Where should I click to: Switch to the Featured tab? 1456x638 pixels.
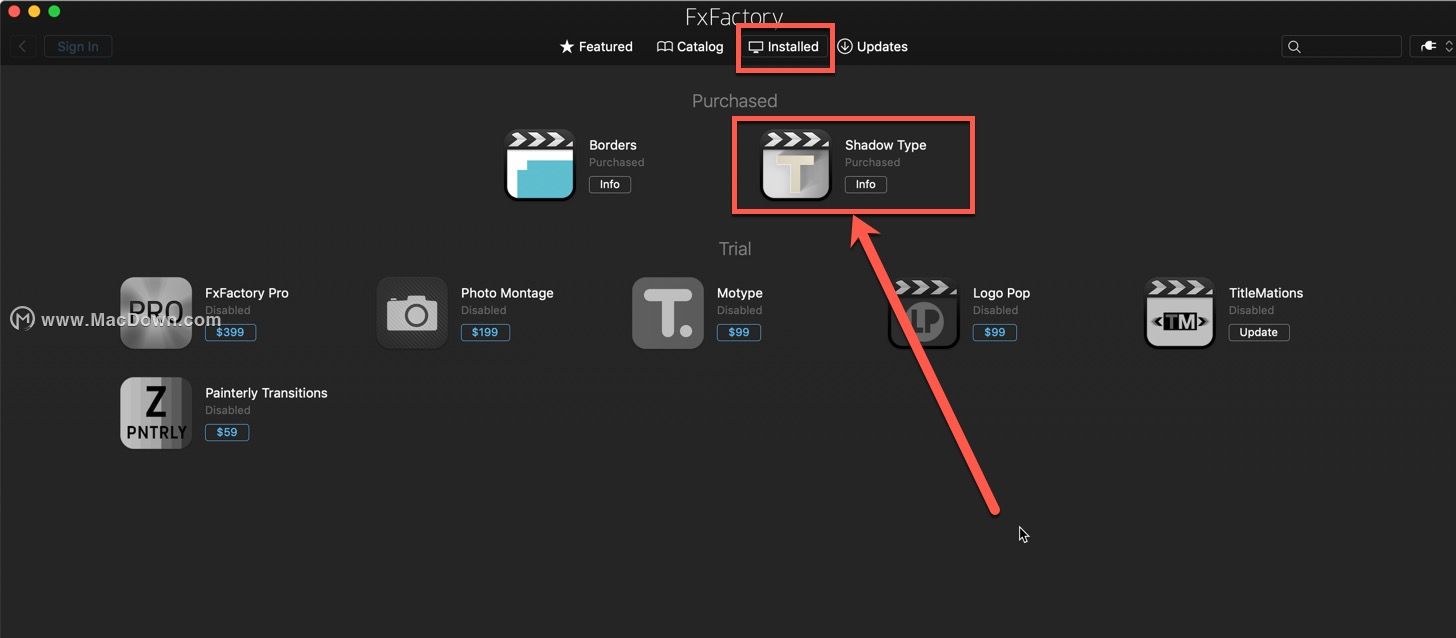point(596,47)
